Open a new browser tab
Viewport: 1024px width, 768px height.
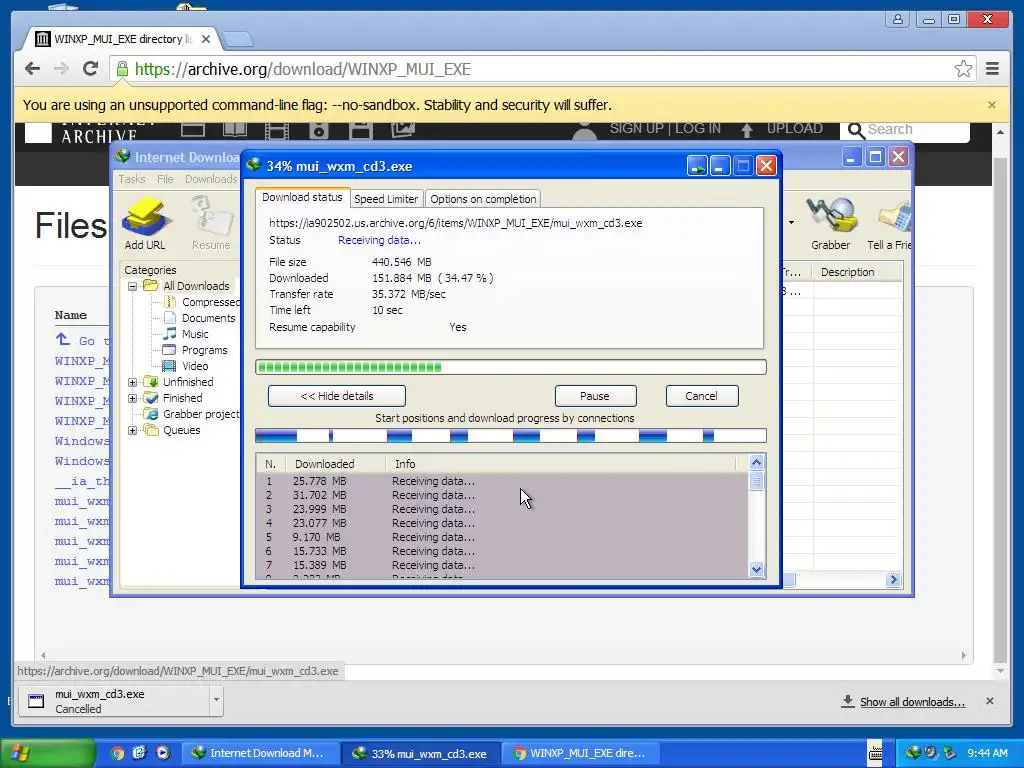tap(237, 40)
